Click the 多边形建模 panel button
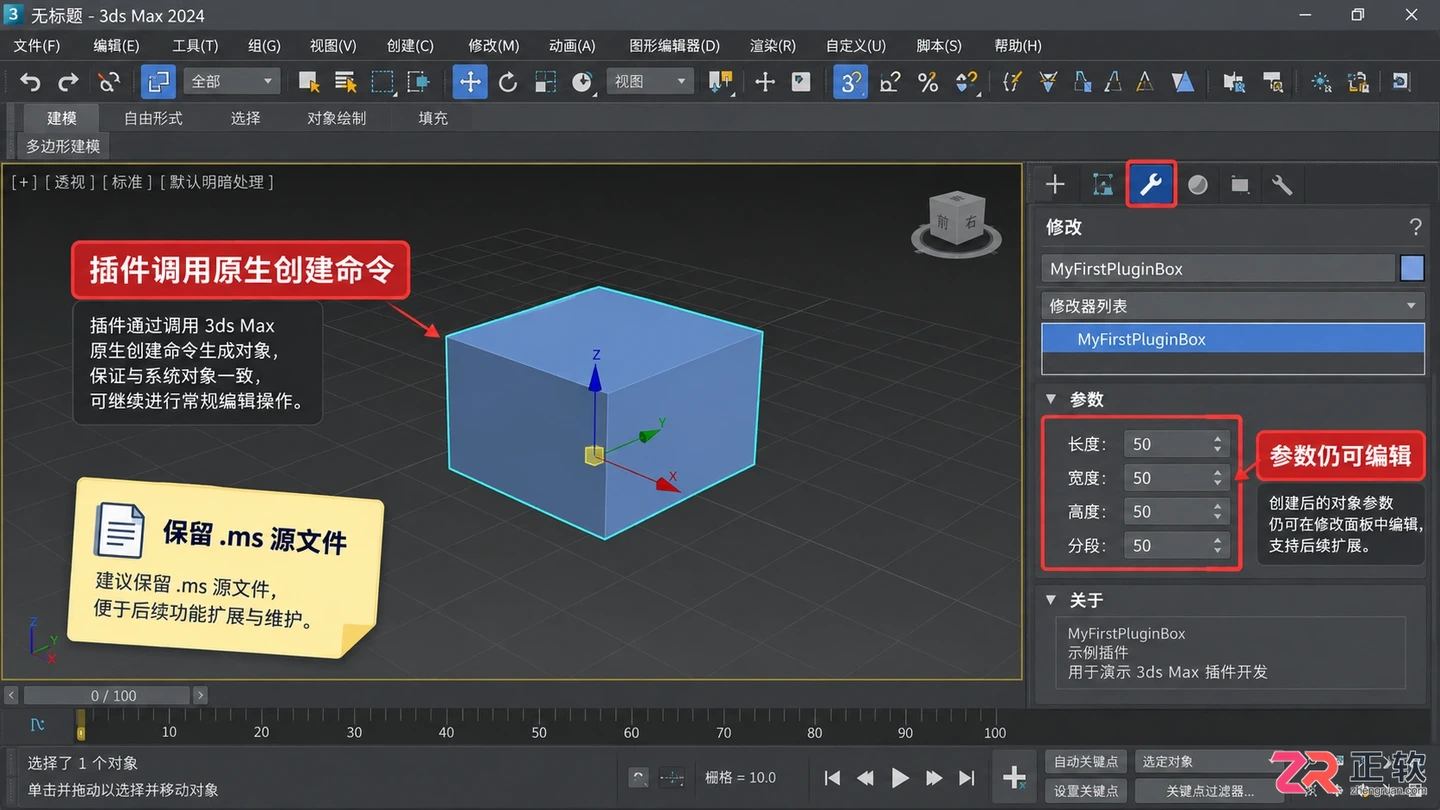The width and height of the screenshot is (1440, 810). [63, 146]
